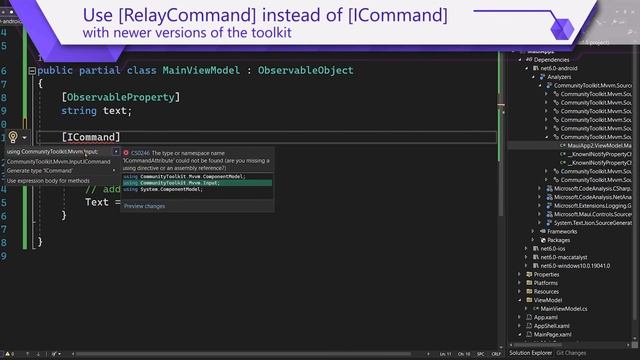Image resolution: width=640 pixels, height=360 pixels.
Task: Select MainPage.xaml file
Action: tap(552, 334)
